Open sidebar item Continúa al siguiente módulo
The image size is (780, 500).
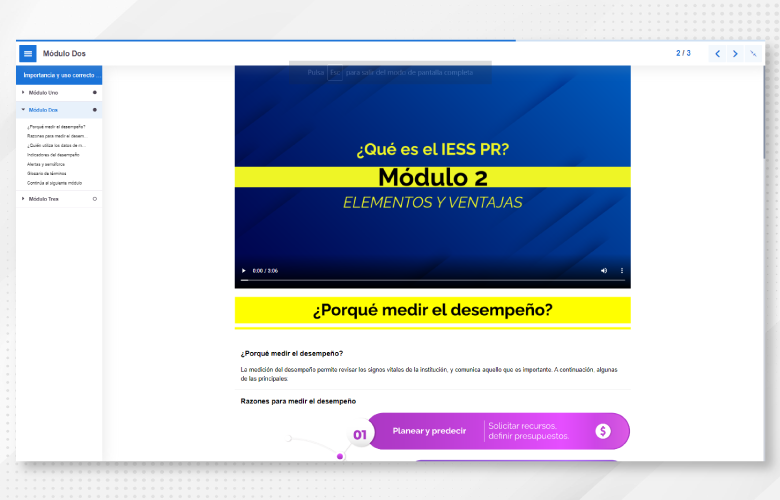click(54, 183)
